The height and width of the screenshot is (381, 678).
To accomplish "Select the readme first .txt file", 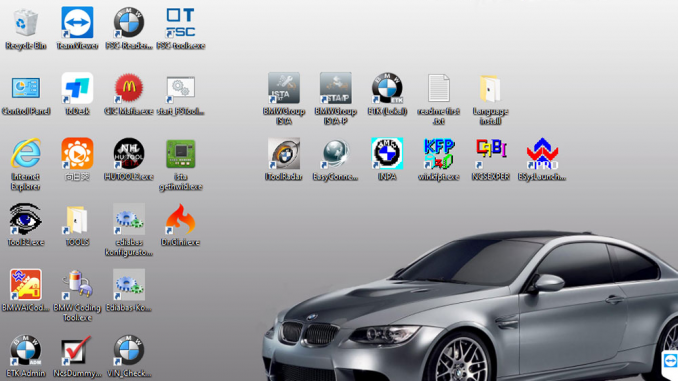I will (x=439, y=88).
